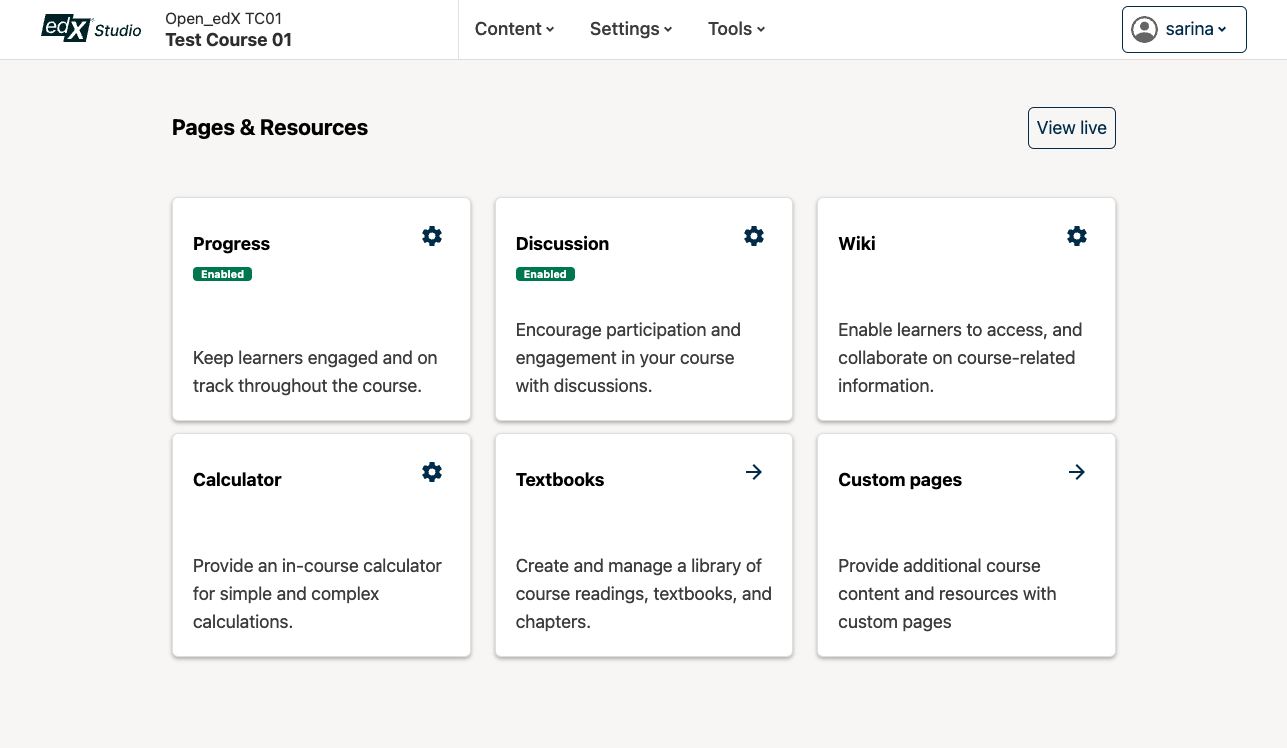The width and height of the screenshot is (1287, 748).
Task: Expand the Settings dropdown menu
Action: (631, 29)
